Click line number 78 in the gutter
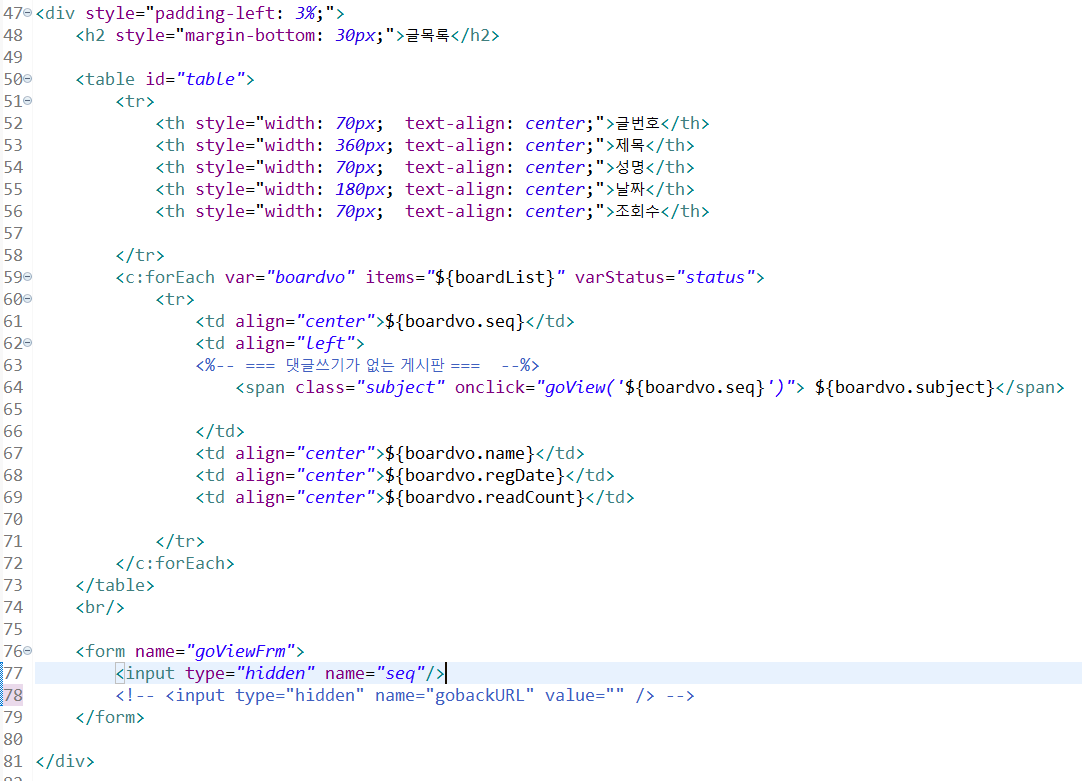Viewport: 1082px width, 781px height. click(x=13, y=695)
